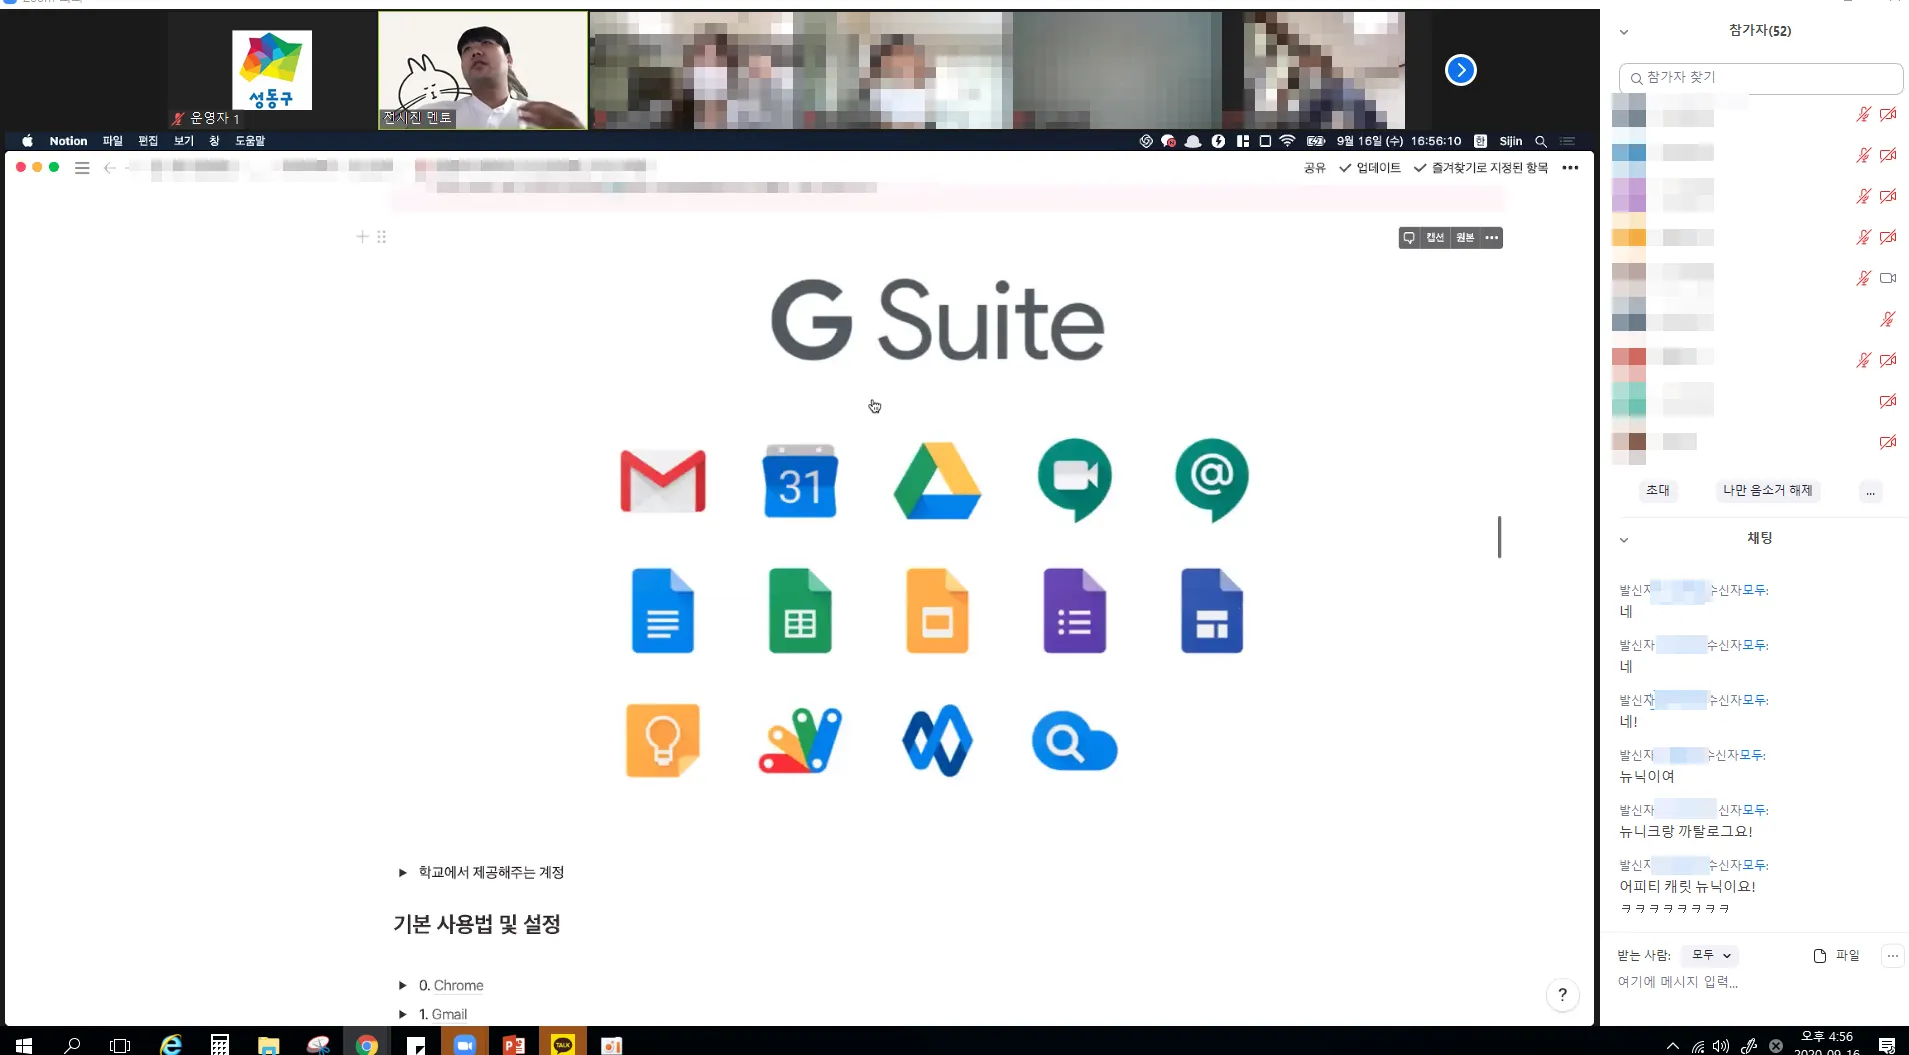Go back with Notion's left arrow
This screenshot has width=1909, height=1055.
110,168
